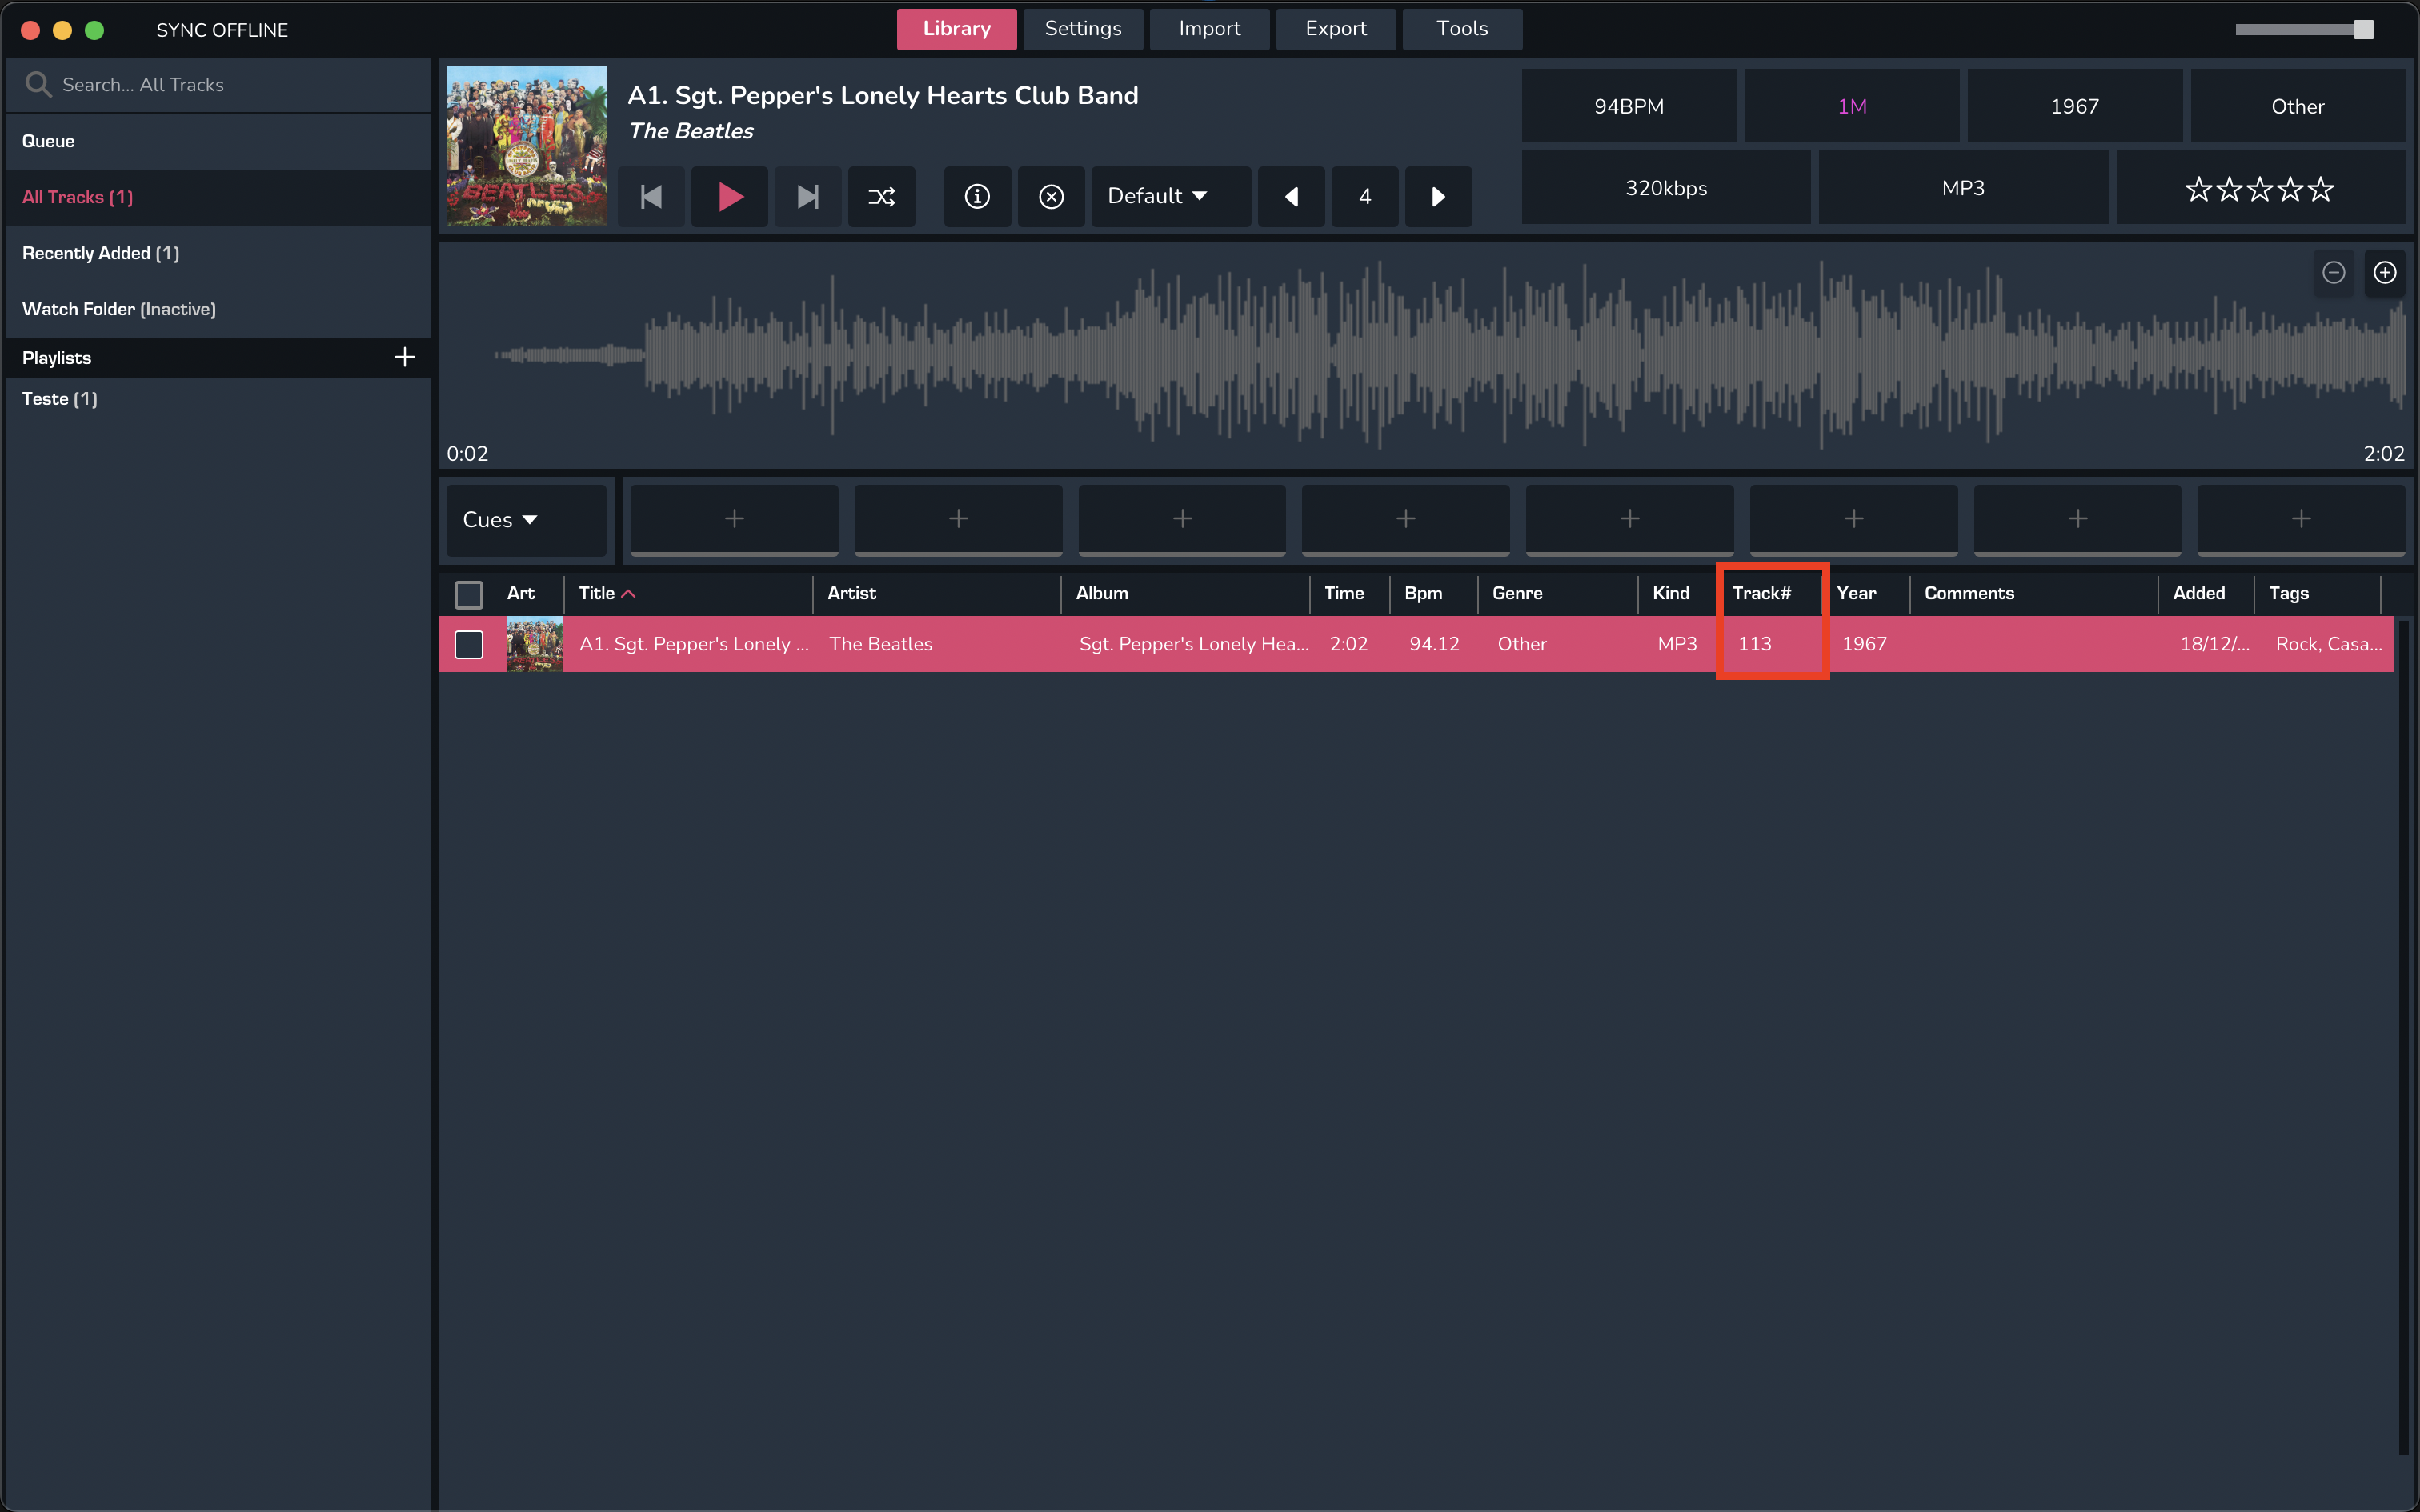2420x1512 pixels.
Task: Open track info panel
Action: pos(977,196)
